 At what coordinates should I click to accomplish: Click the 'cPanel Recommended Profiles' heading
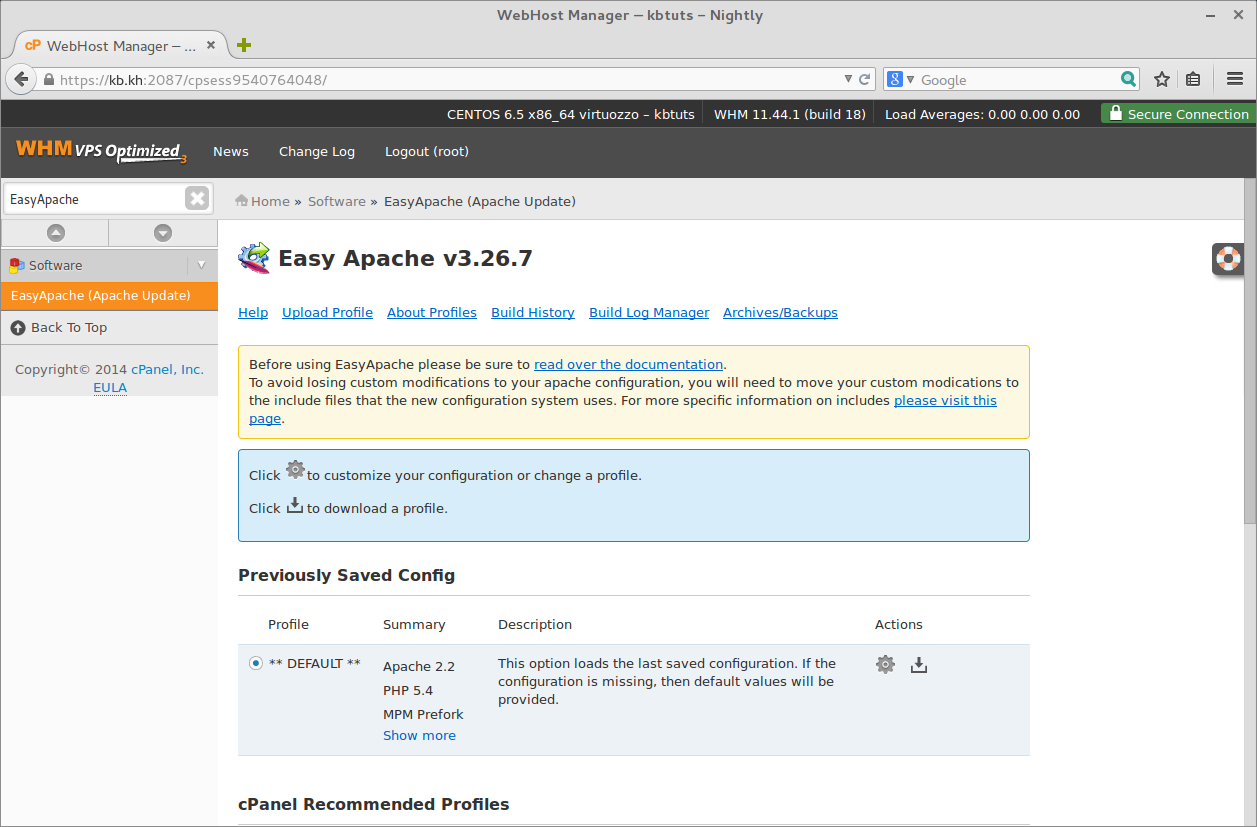(x=374, y=804)
